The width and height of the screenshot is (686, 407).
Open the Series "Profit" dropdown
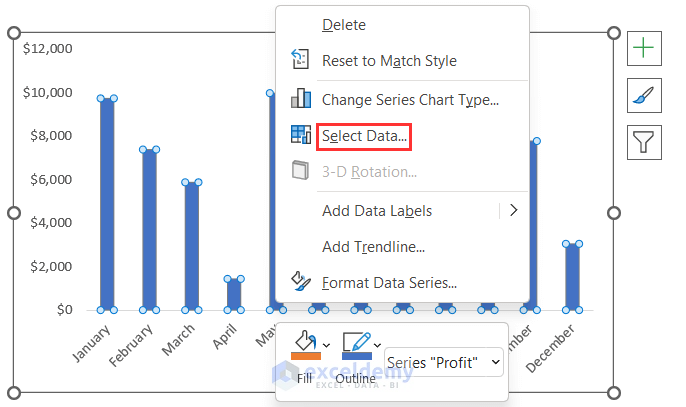[444, 362]
